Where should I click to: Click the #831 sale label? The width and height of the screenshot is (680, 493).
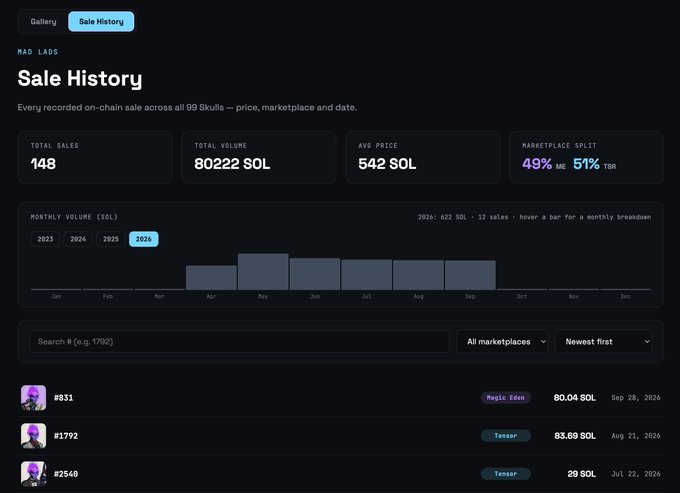tap(63, 398)
